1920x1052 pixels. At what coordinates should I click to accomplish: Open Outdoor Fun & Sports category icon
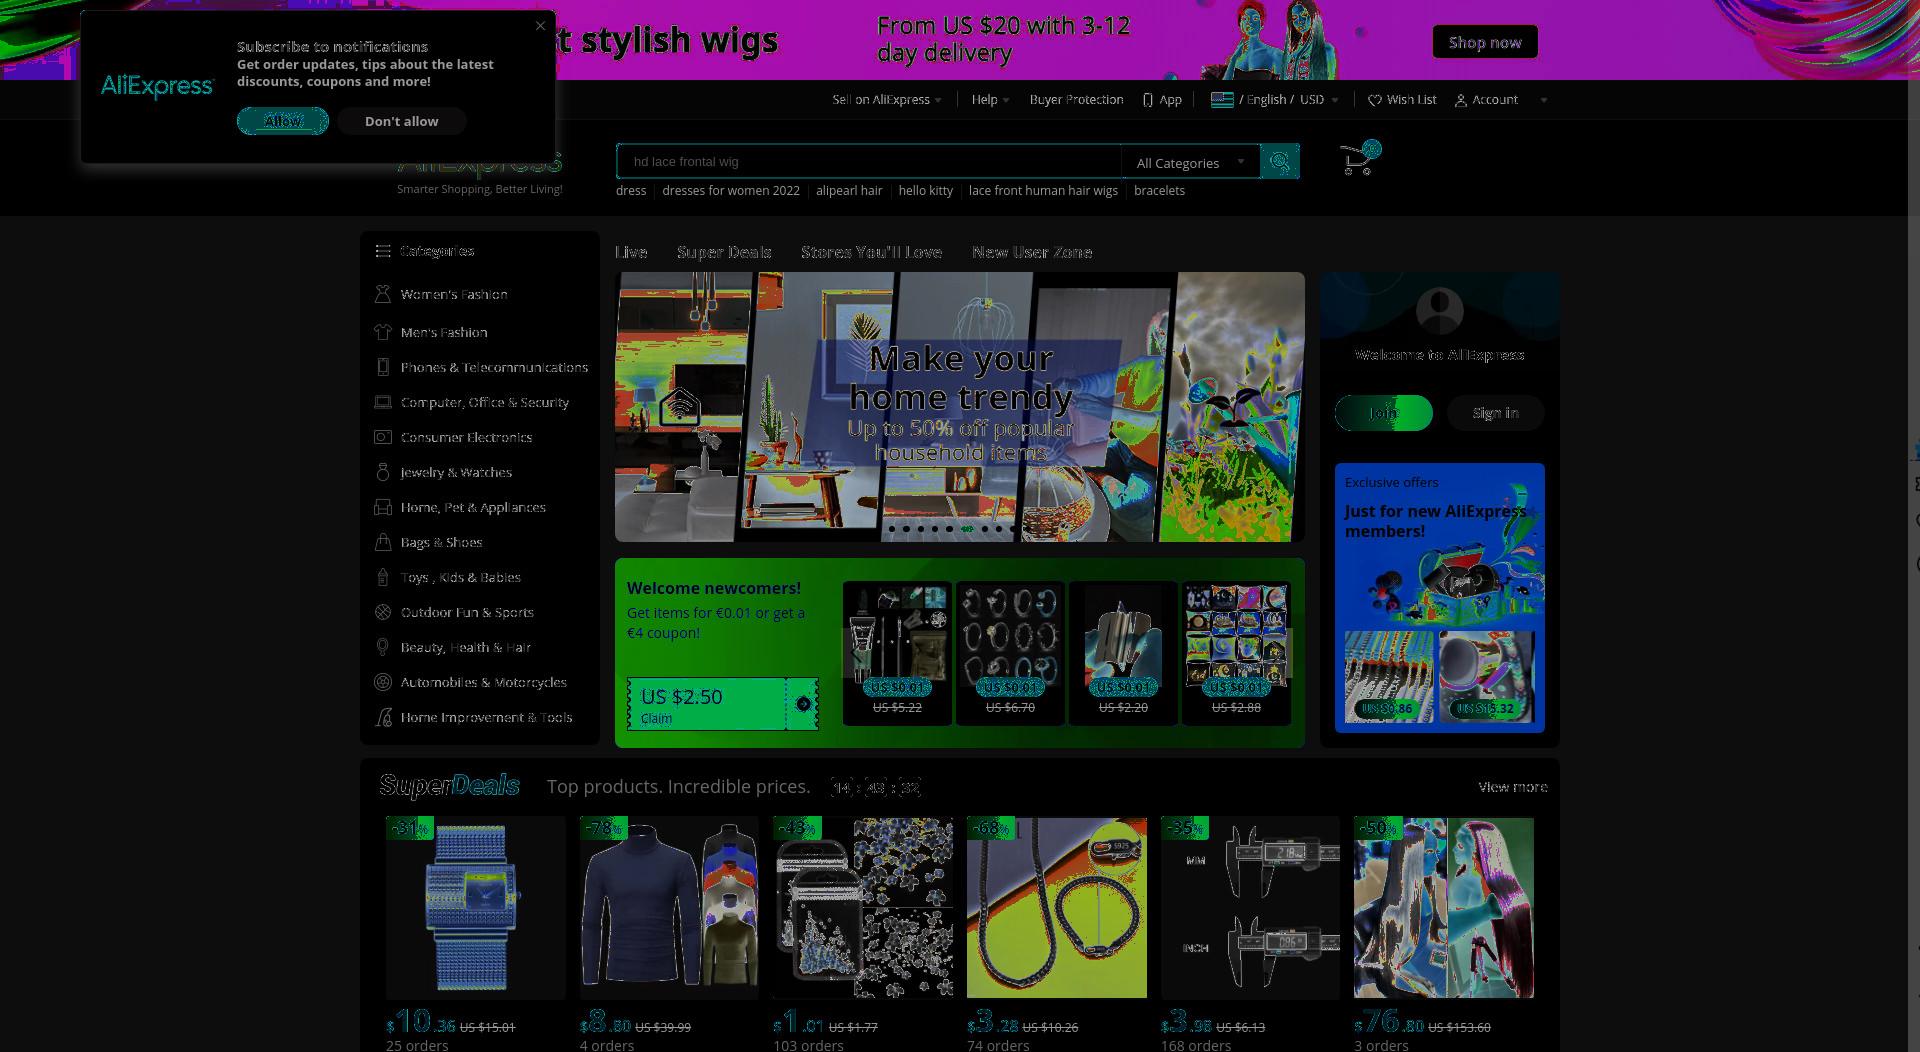382,612
